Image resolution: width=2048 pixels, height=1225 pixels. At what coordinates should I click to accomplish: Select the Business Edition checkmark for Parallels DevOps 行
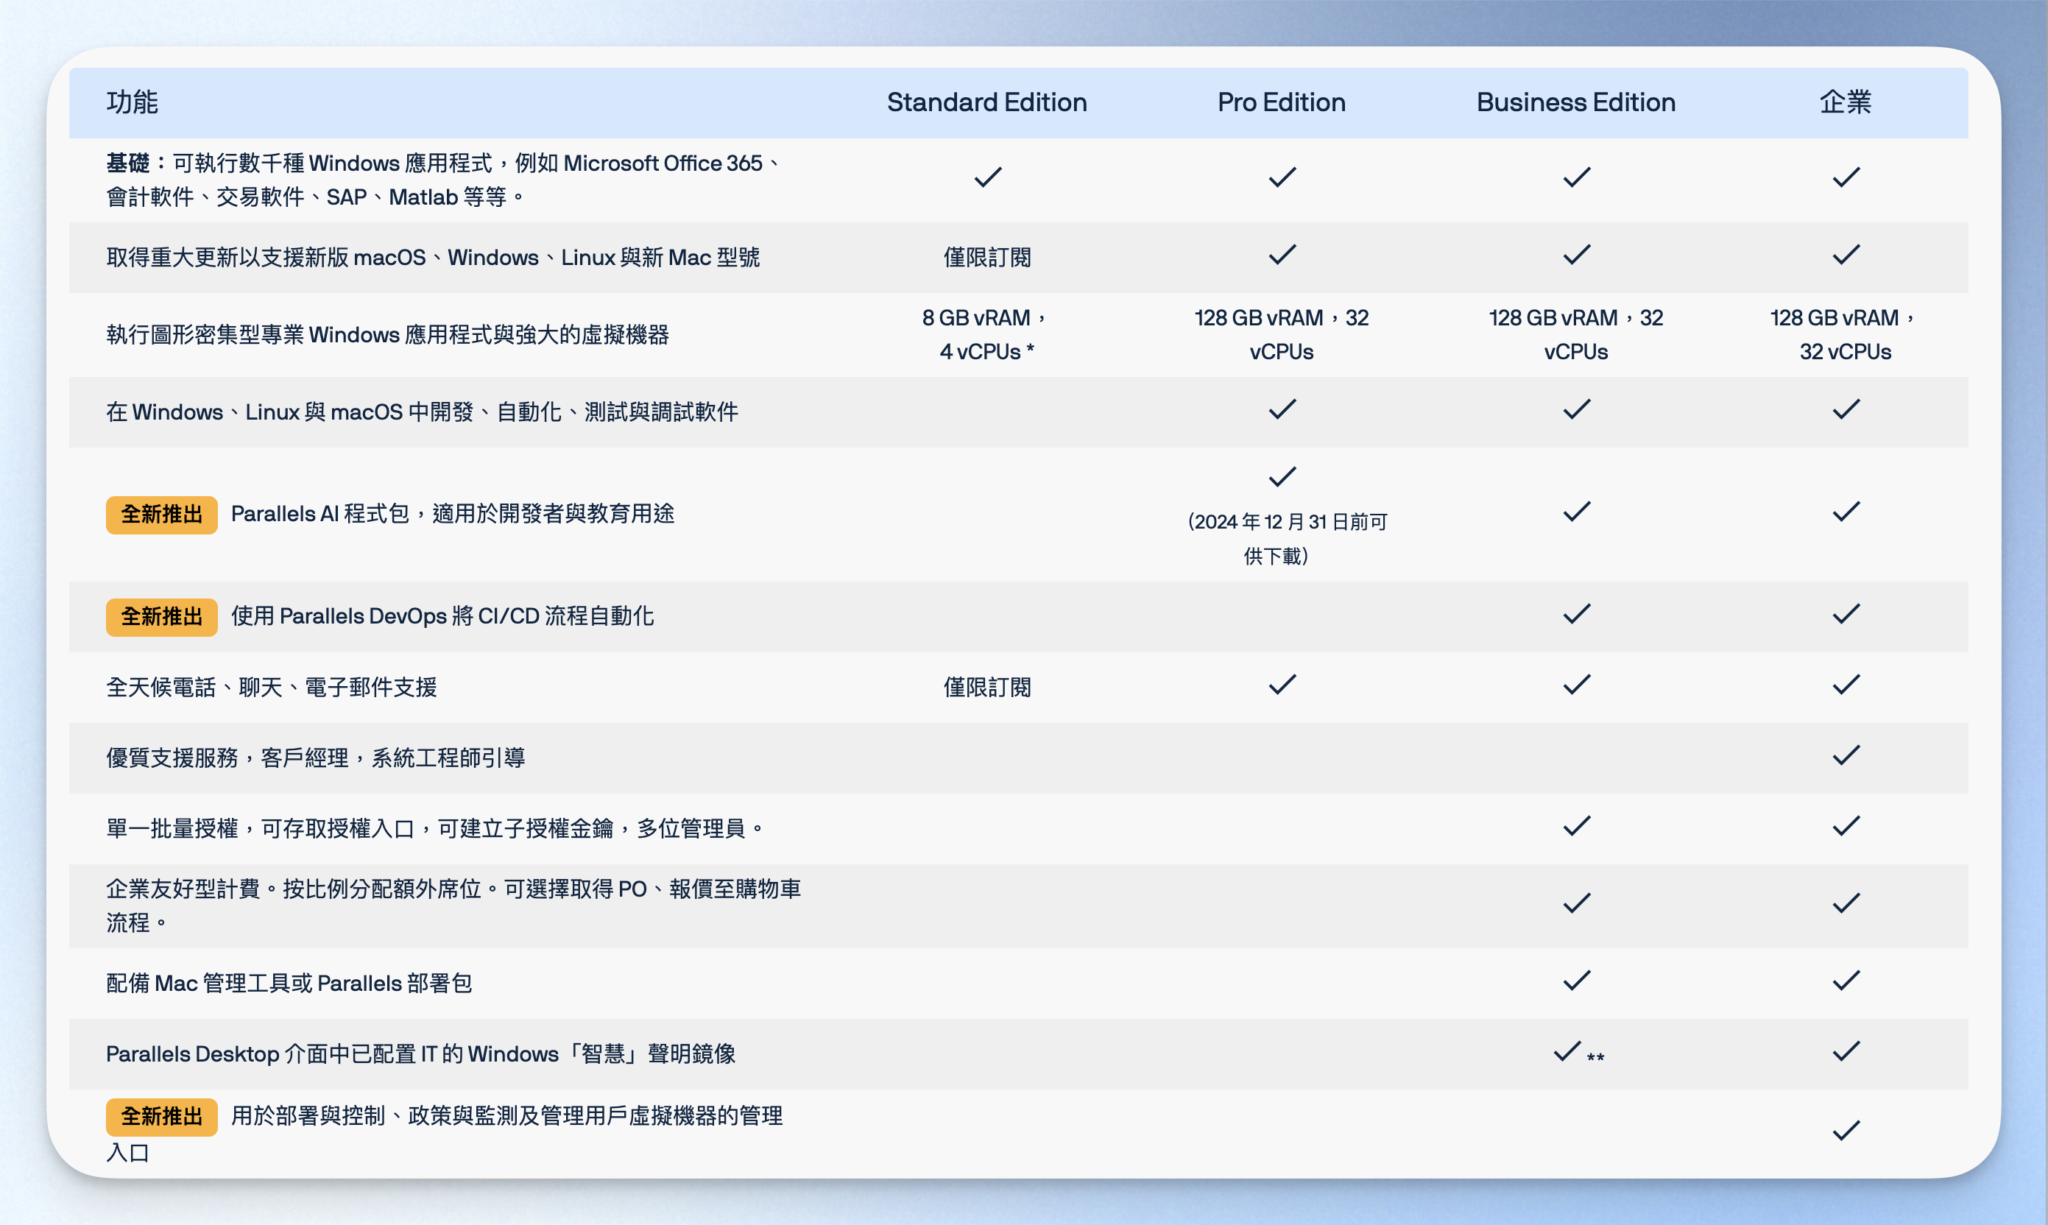coord(1574,614)
